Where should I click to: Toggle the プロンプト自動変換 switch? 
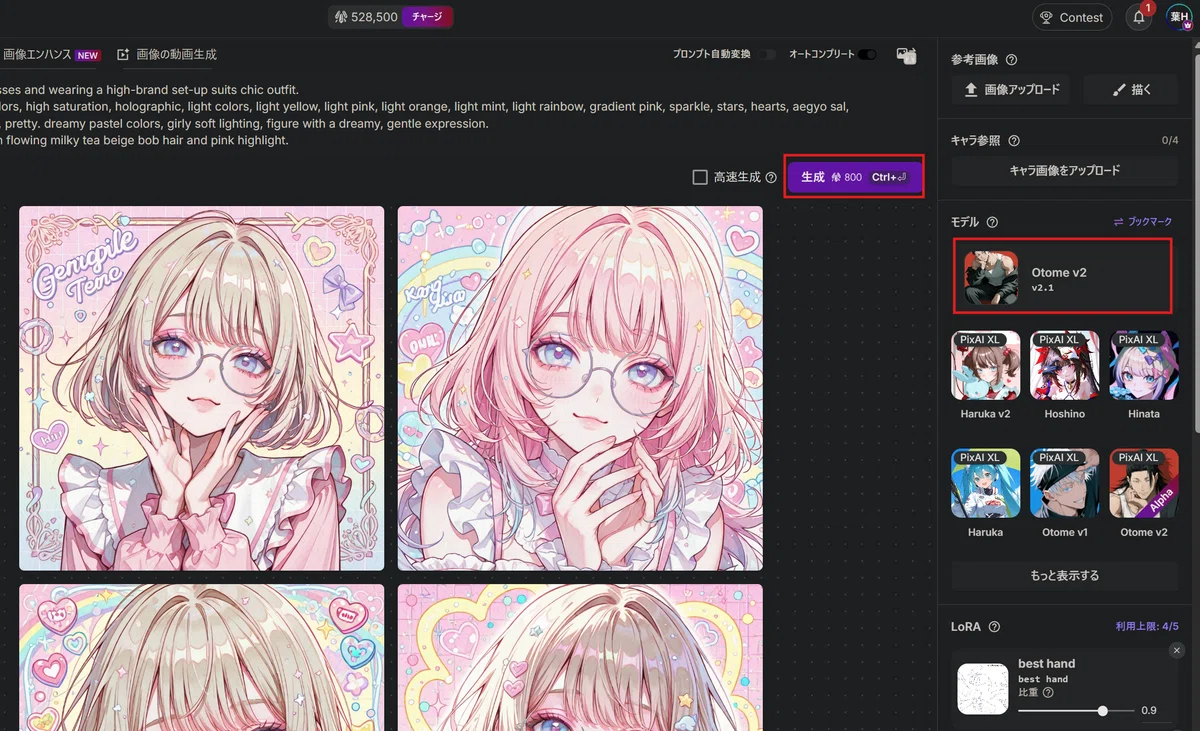click(765, 54)
